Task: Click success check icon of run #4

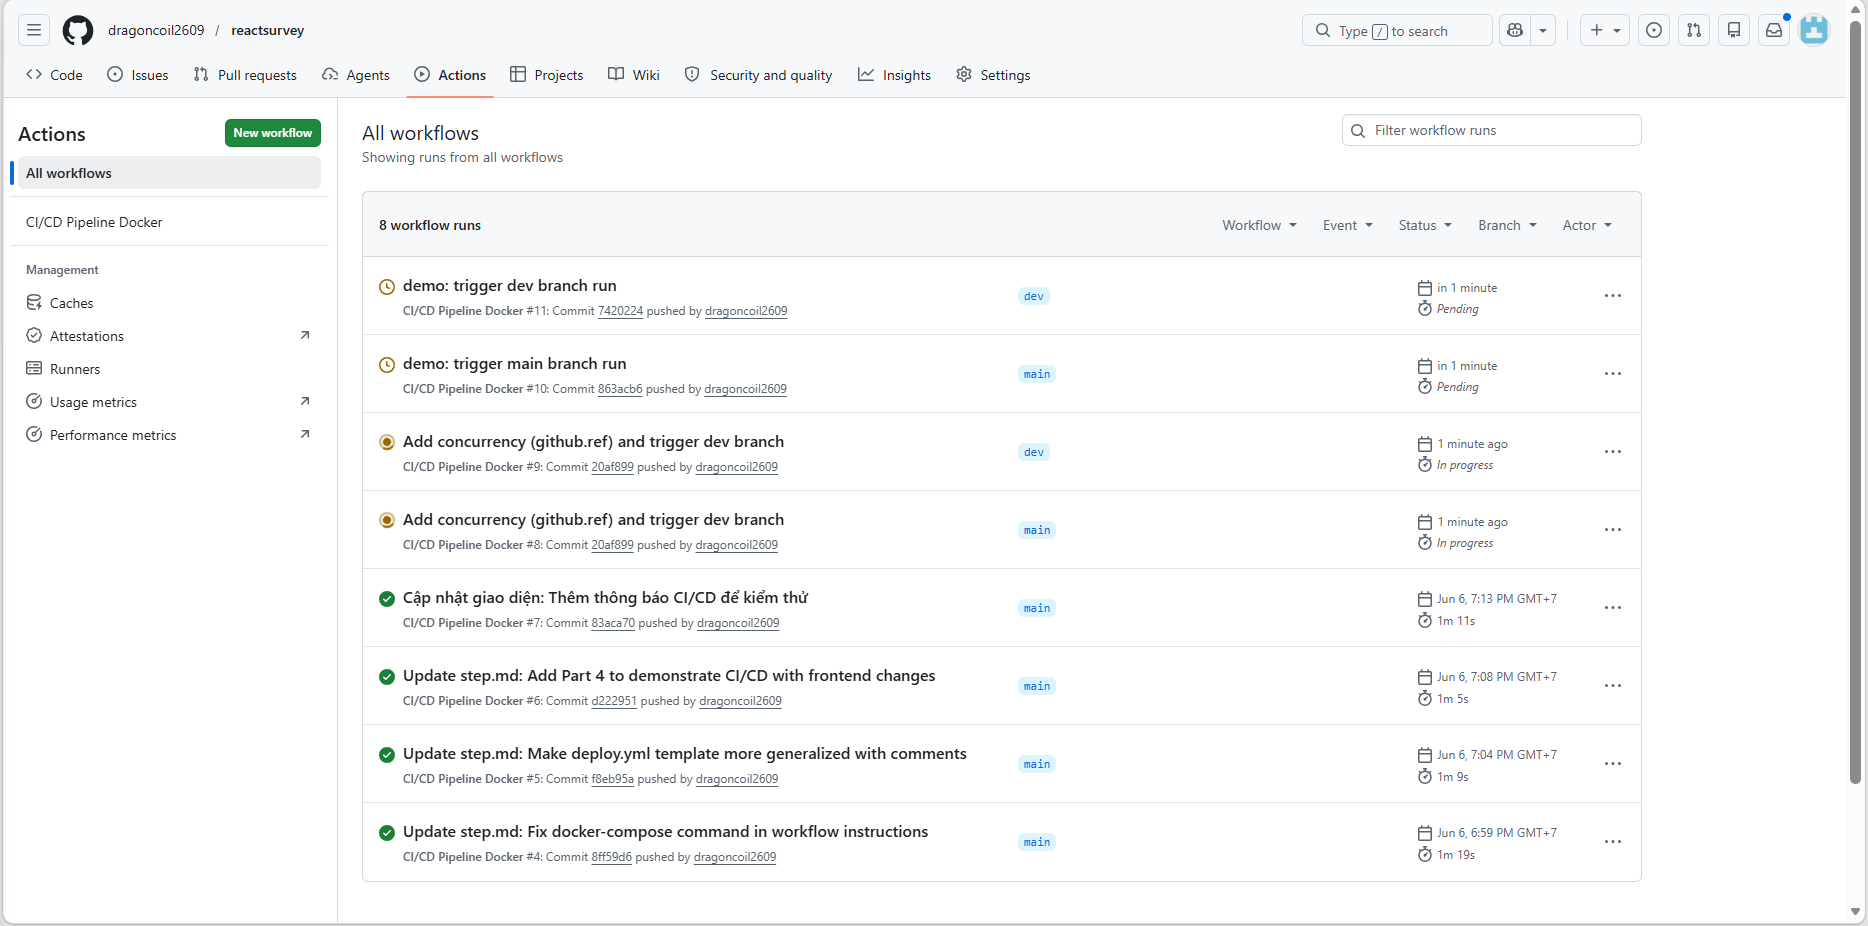Action: click(387, 833)
